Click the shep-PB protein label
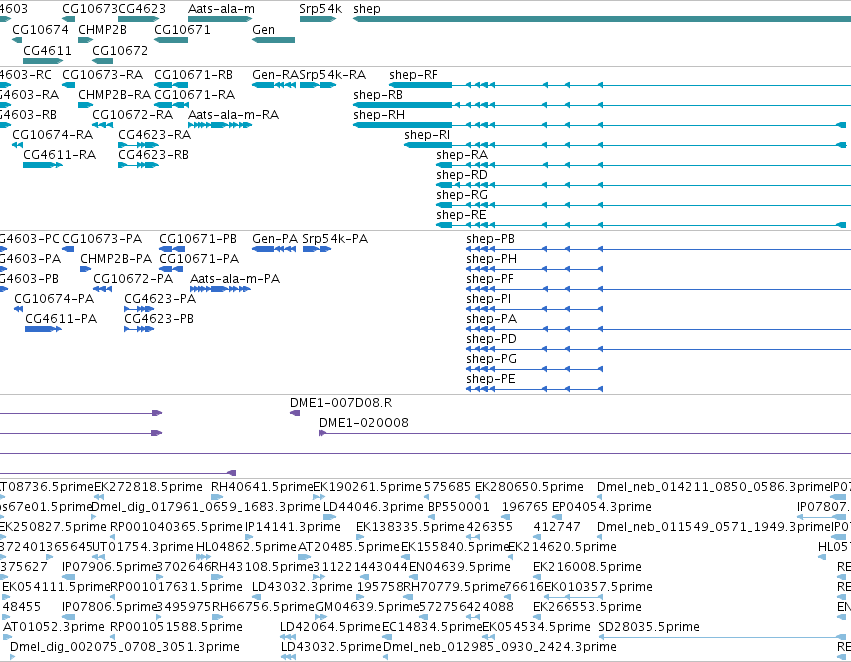The image size is (851, 662). click(491, 239)
